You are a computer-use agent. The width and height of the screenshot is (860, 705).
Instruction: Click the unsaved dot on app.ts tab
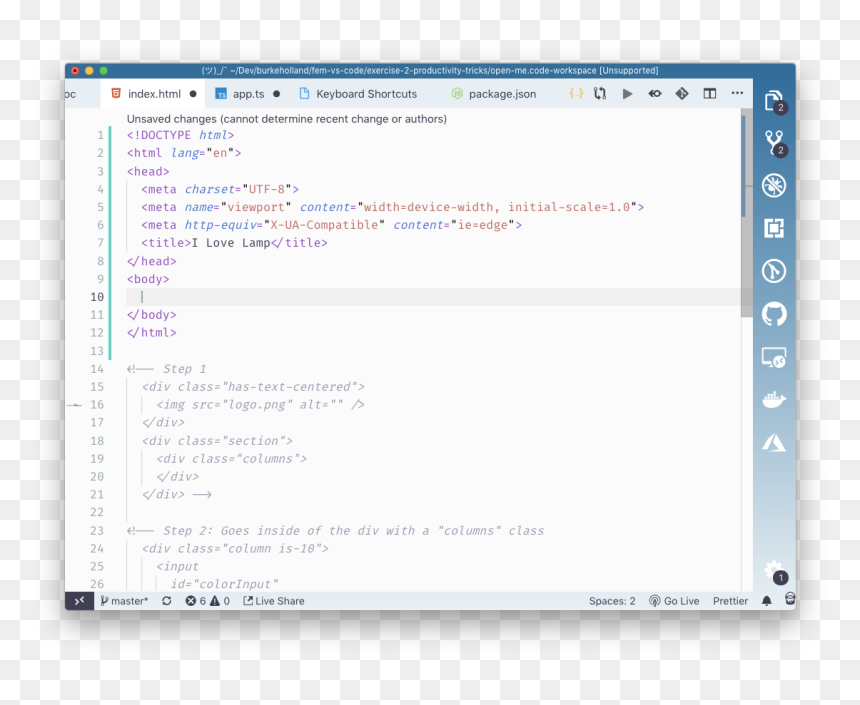[276, 94]
